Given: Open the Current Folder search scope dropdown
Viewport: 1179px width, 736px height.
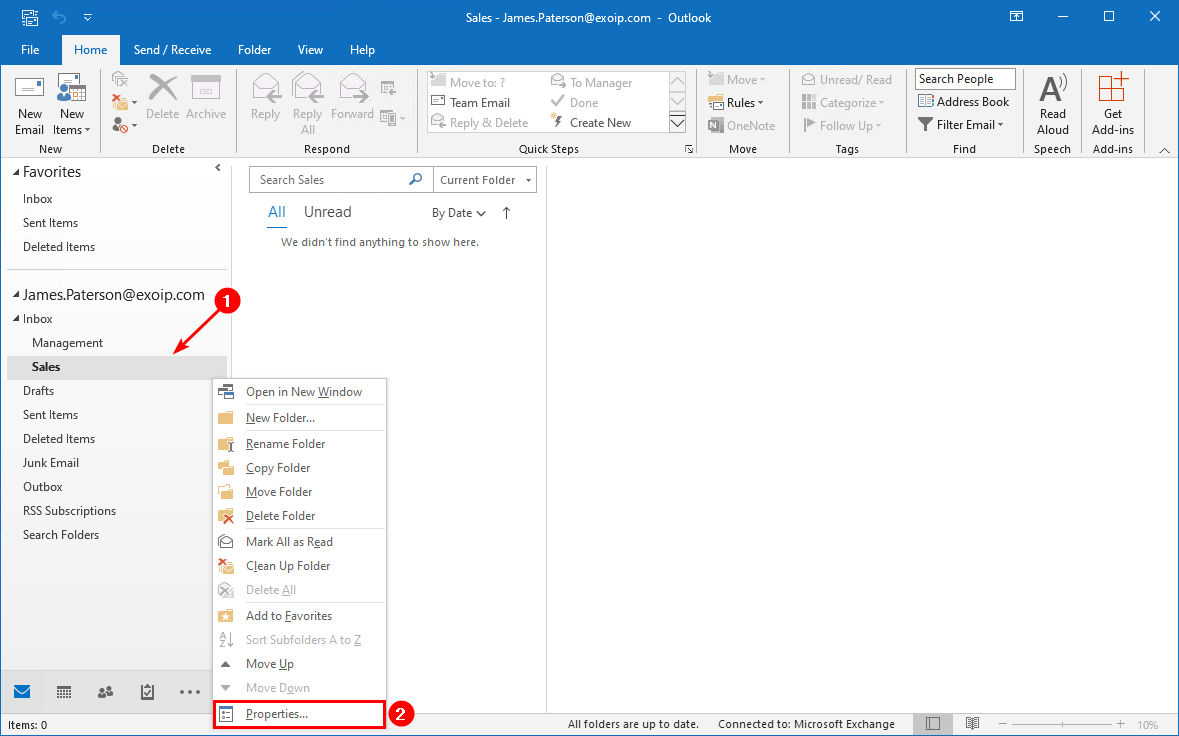Looking at the screenshot, I should pyautogui.click(x=484, y=179).
